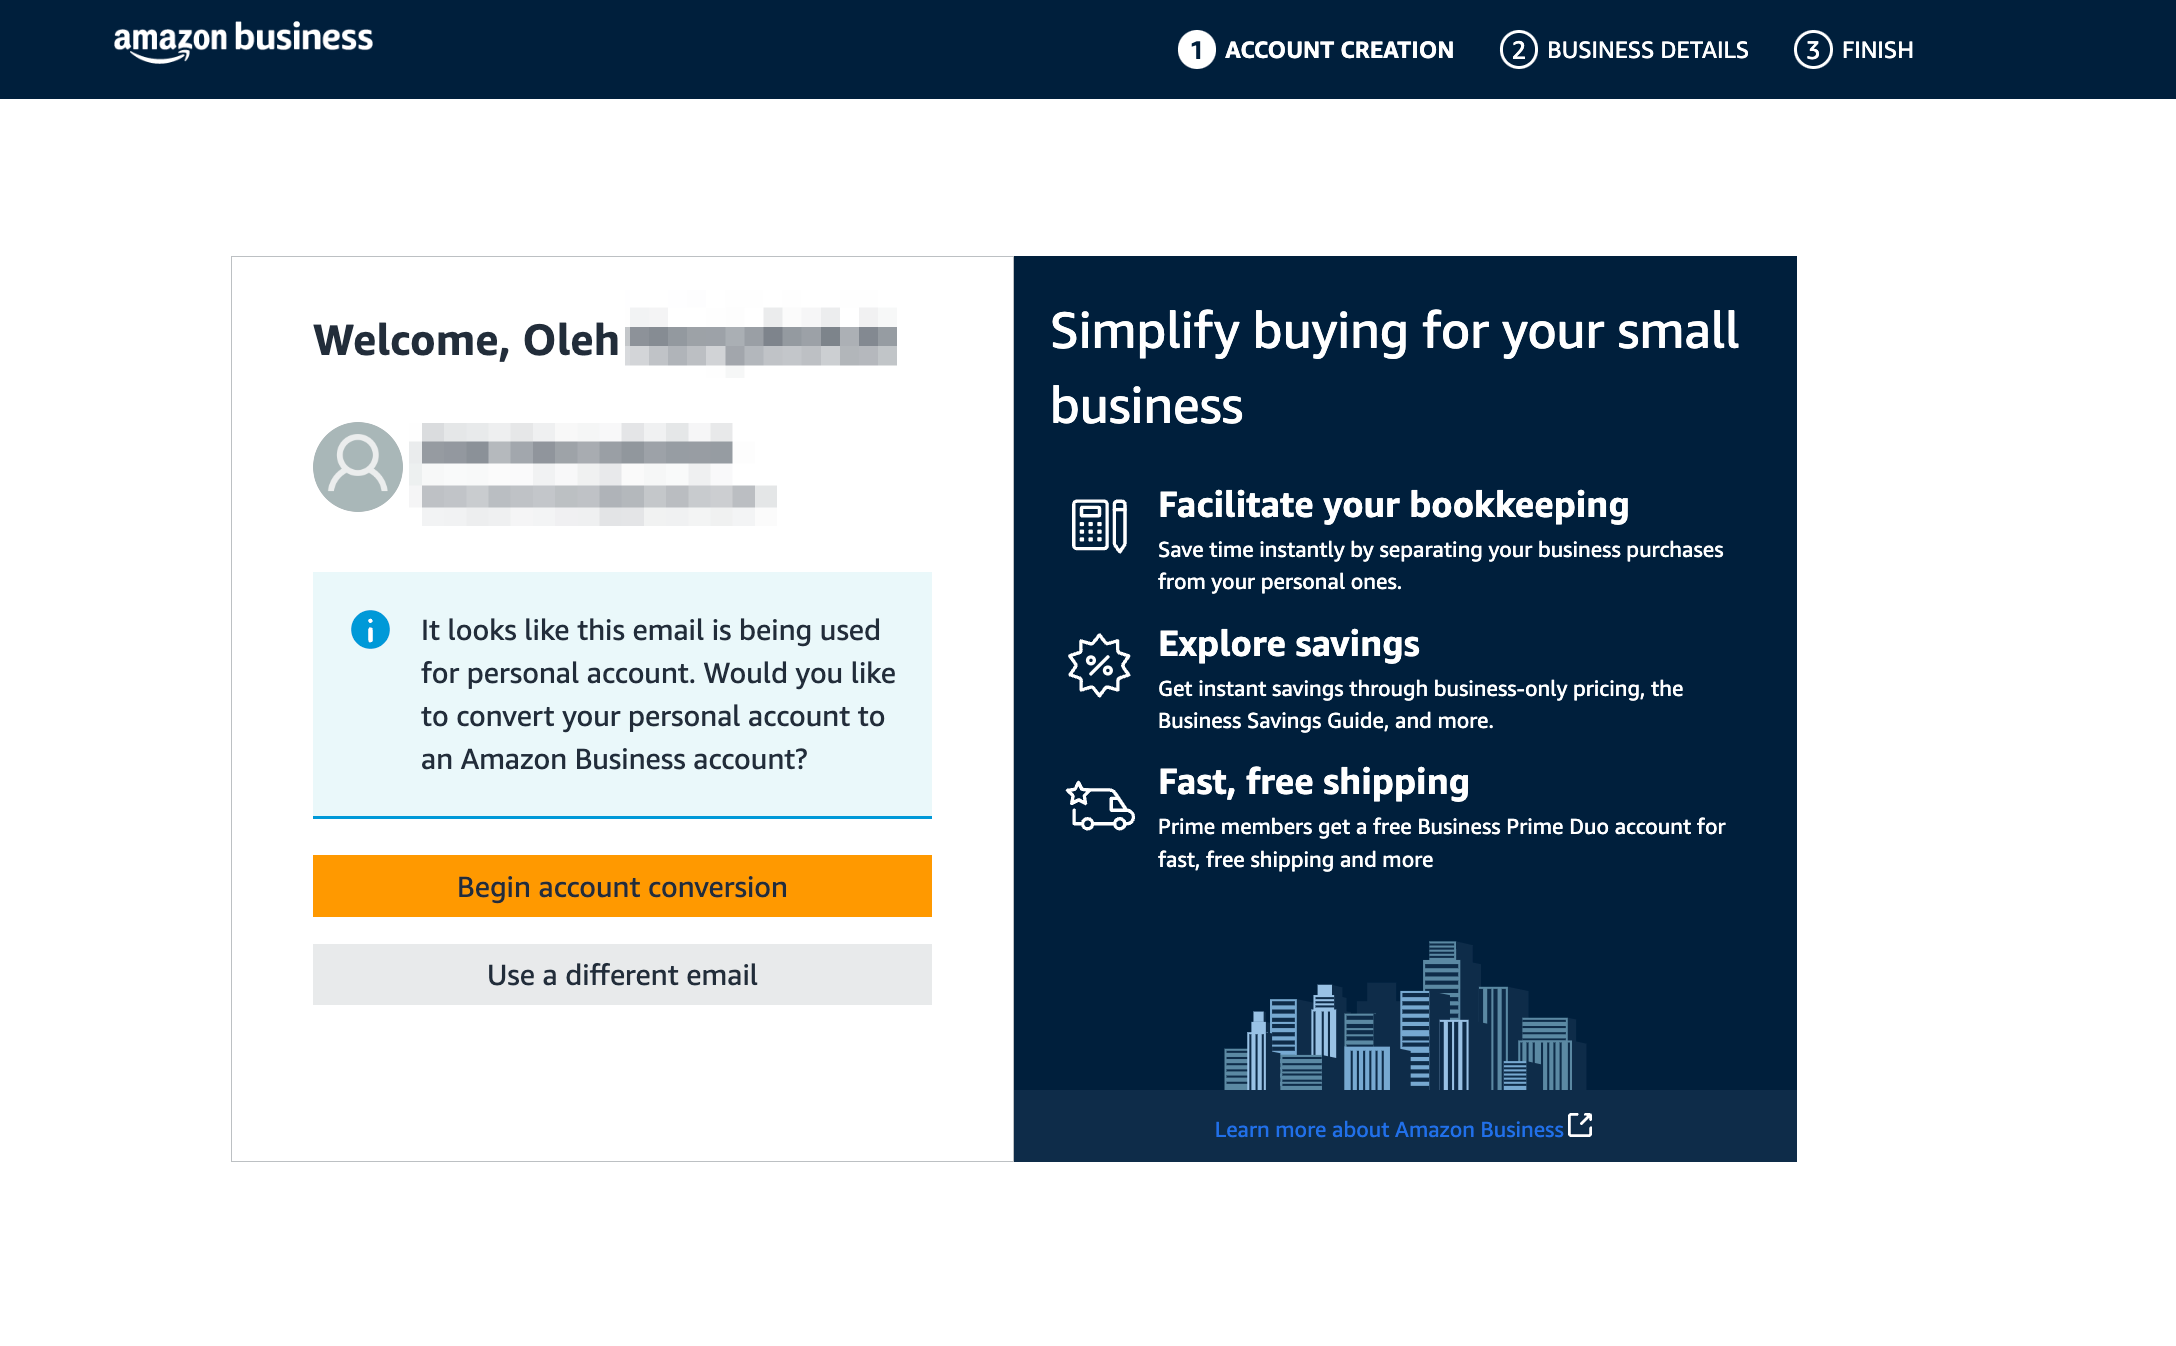Click the separating business purchases description text

pos(1440,565)
